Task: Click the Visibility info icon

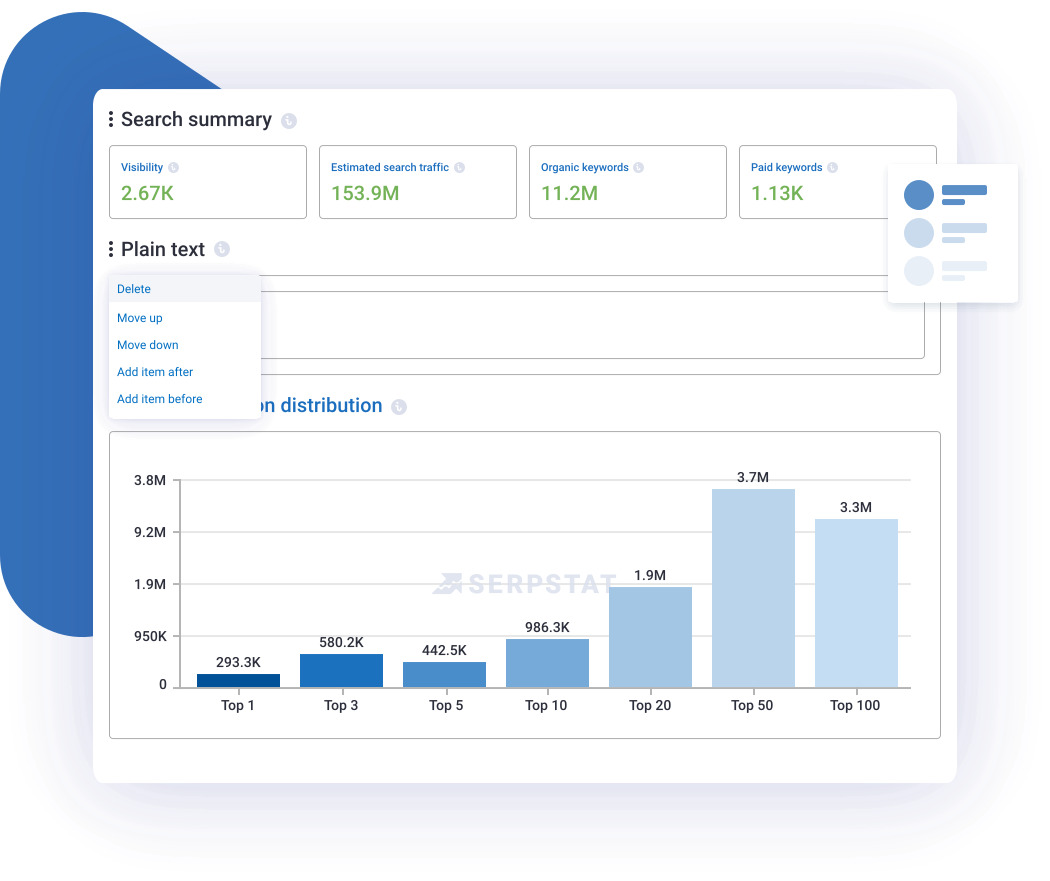Action: coord(174,168)
